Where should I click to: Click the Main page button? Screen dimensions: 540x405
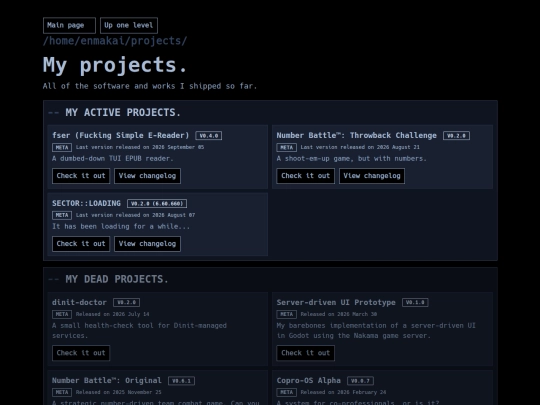[x=69, y=25]
